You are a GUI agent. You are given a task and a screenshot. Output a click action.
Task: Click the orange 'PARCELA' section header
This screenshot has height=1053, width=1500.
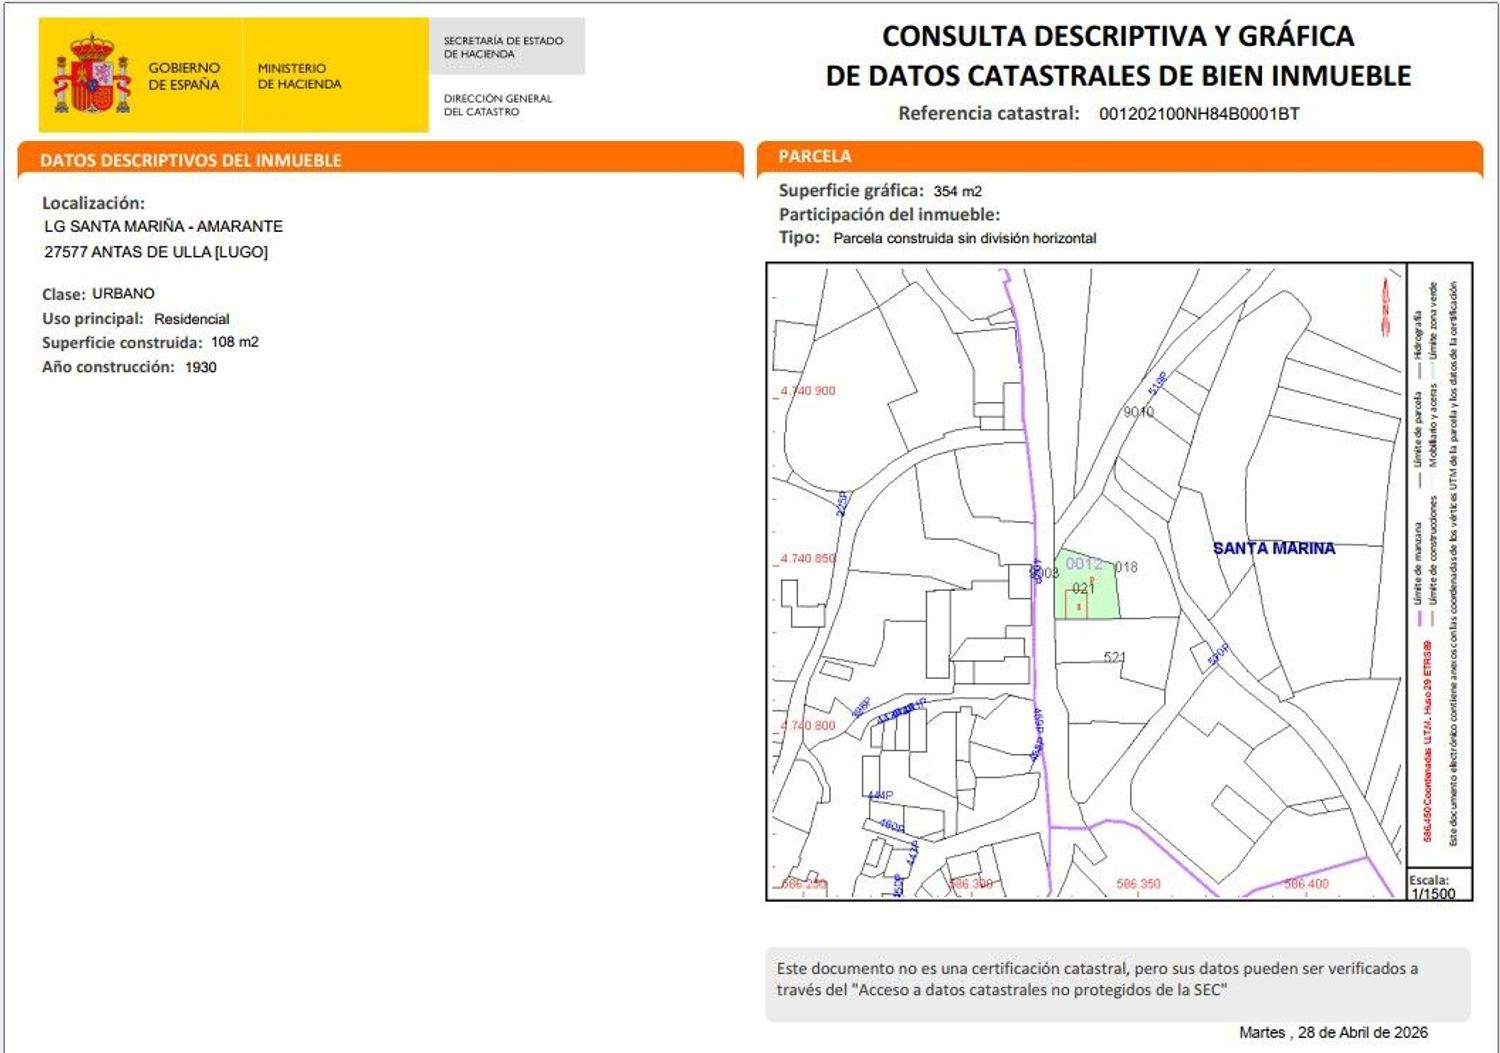point(815,156)
